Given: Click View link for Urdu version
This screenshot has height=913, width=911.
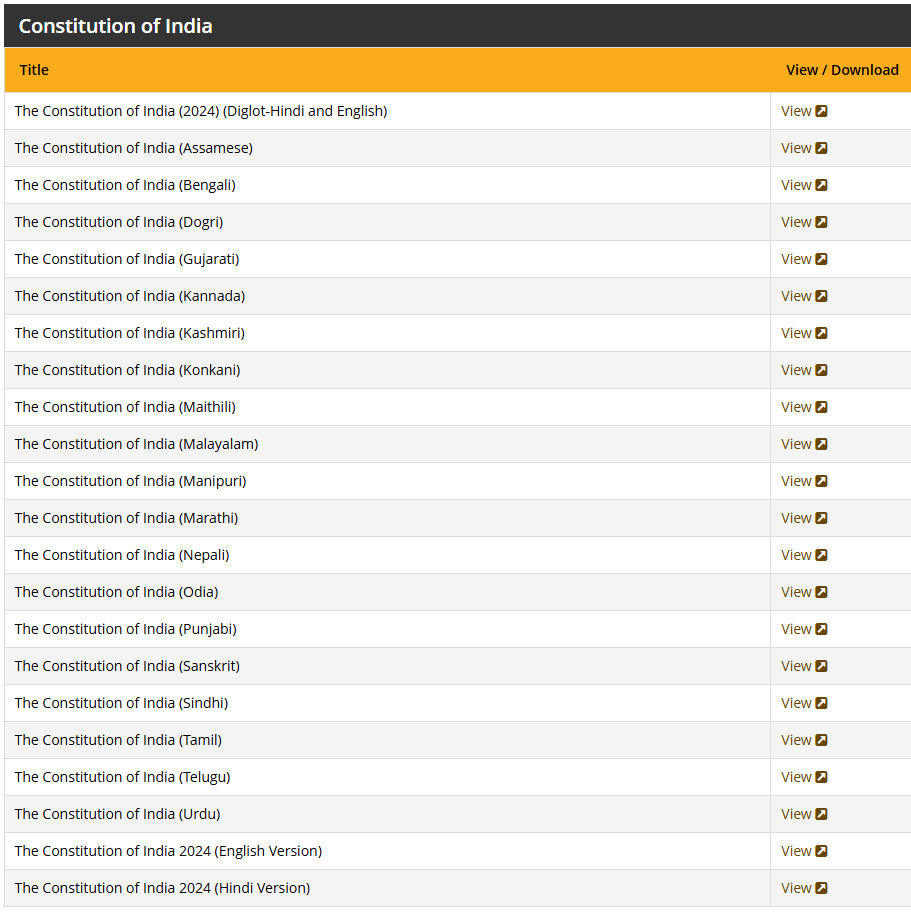Looking at the screenshot, I should point(796,814).
